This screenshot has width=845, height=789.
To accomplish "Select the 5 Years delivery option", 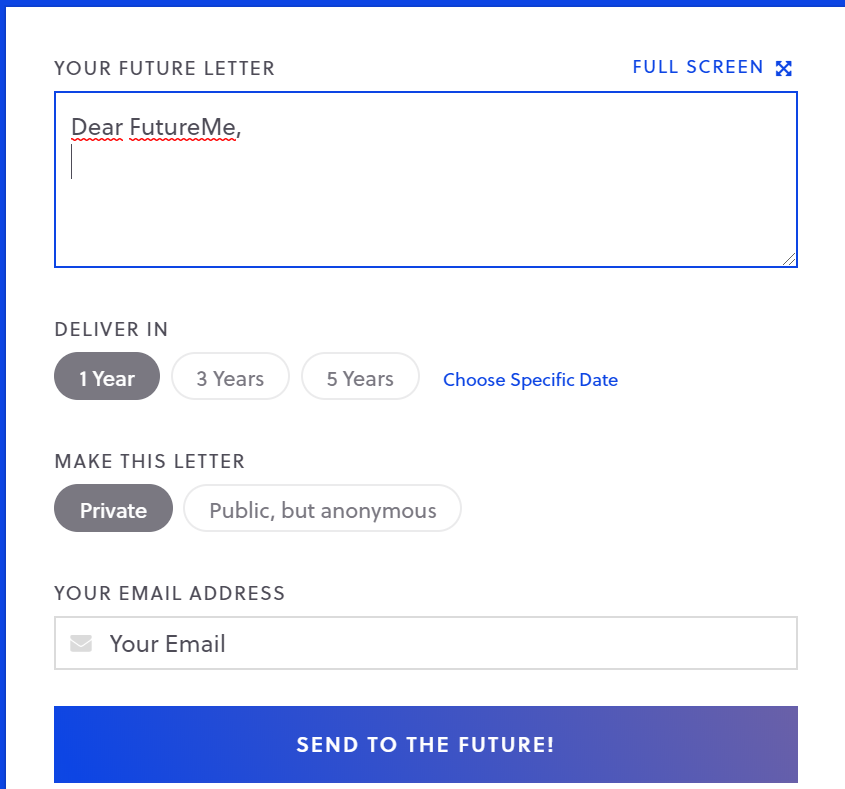I will (360, 377).
